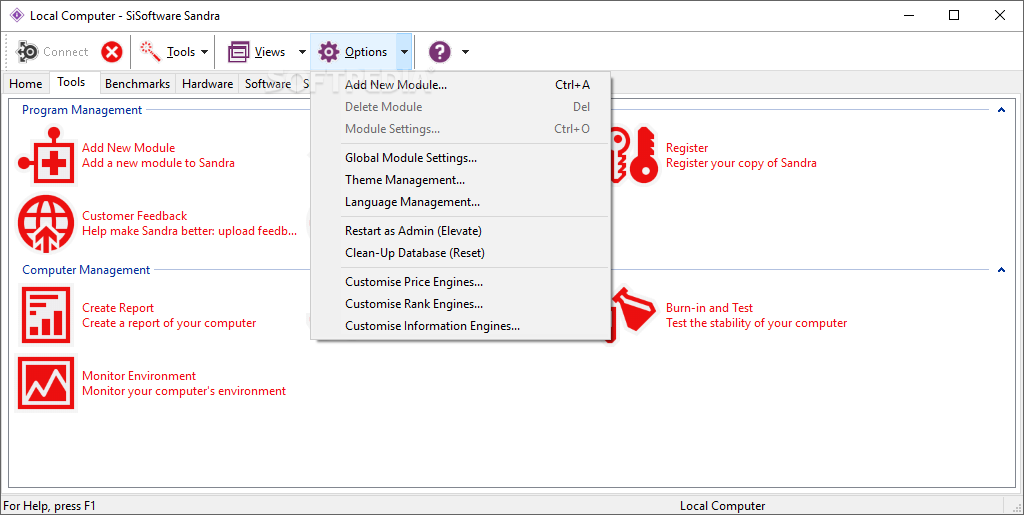Click the Connect gear icon
Image resolution: width=1024 pixels, height=515 pixels.
(27, 52)
